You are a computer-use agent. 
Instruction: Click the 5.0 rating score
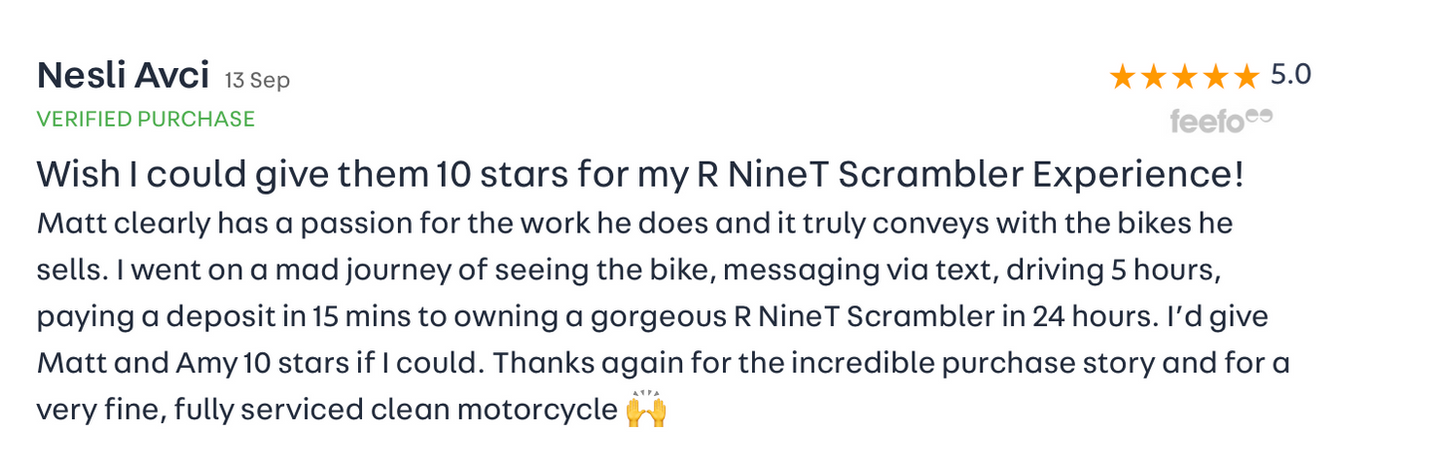(x=1290, y=75)
